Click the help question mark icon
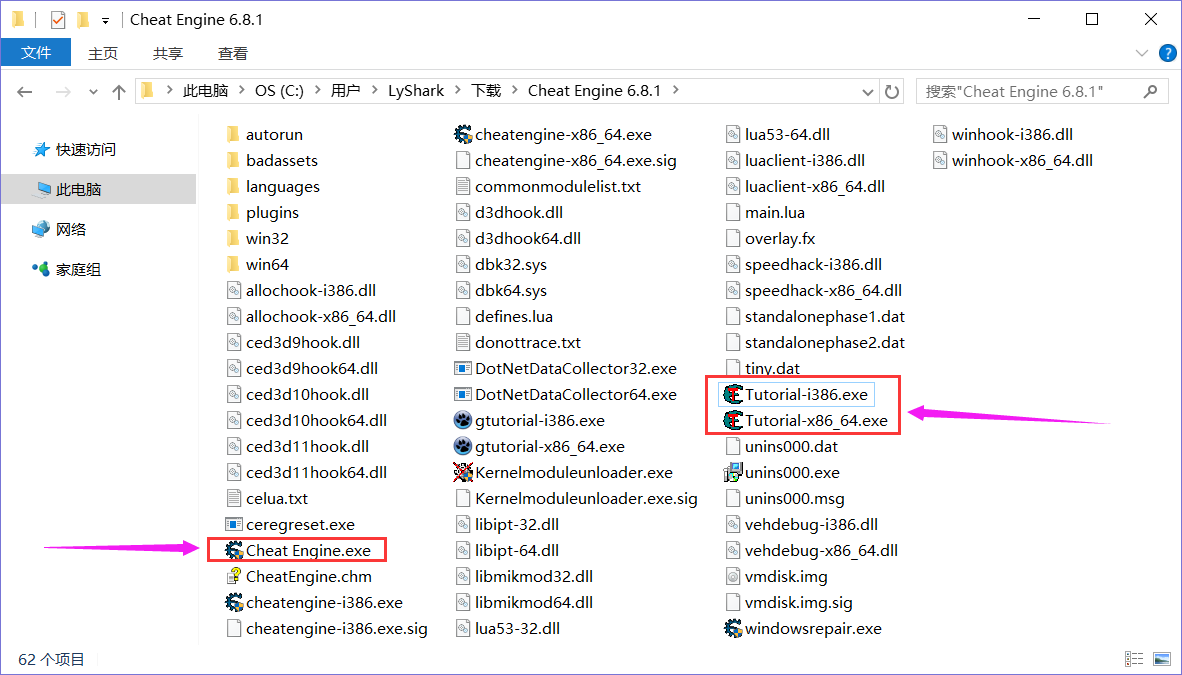The image size is (1182, 675). [1168, 53]
